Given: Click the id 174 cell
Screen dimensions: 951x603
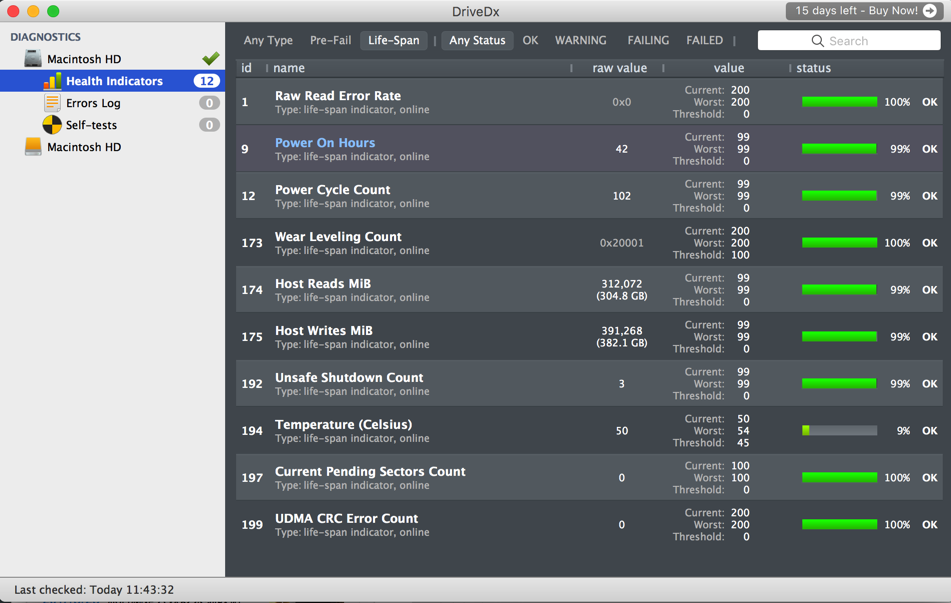Looking at the screenshot, I should click(252, 290).
